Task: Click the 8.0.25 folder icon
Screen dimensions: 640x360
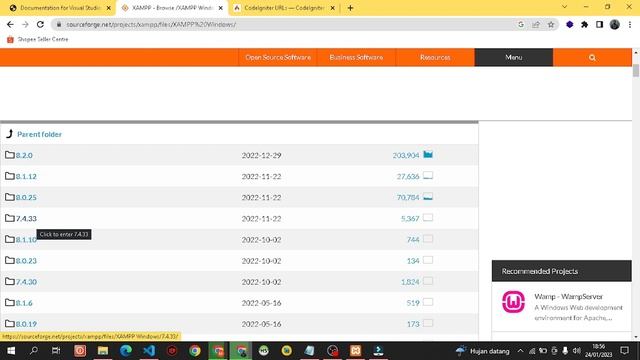Action: click(10, 197)
